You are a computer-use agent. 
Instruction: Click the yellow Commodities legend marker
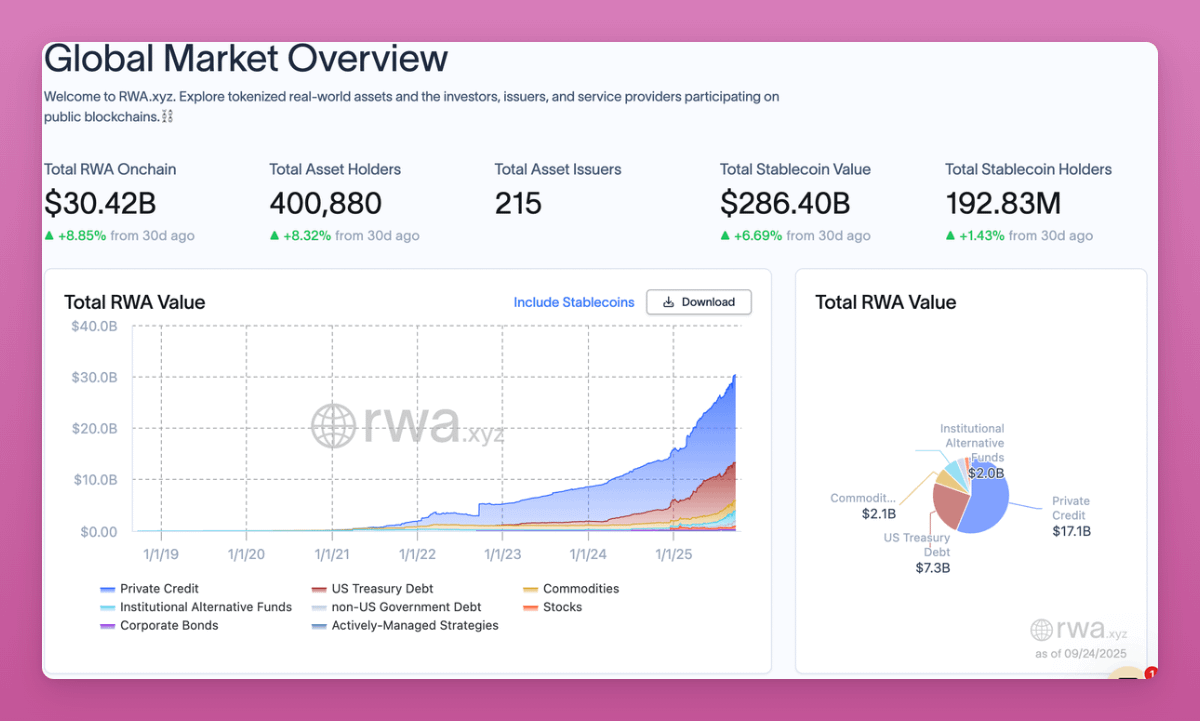529,589
